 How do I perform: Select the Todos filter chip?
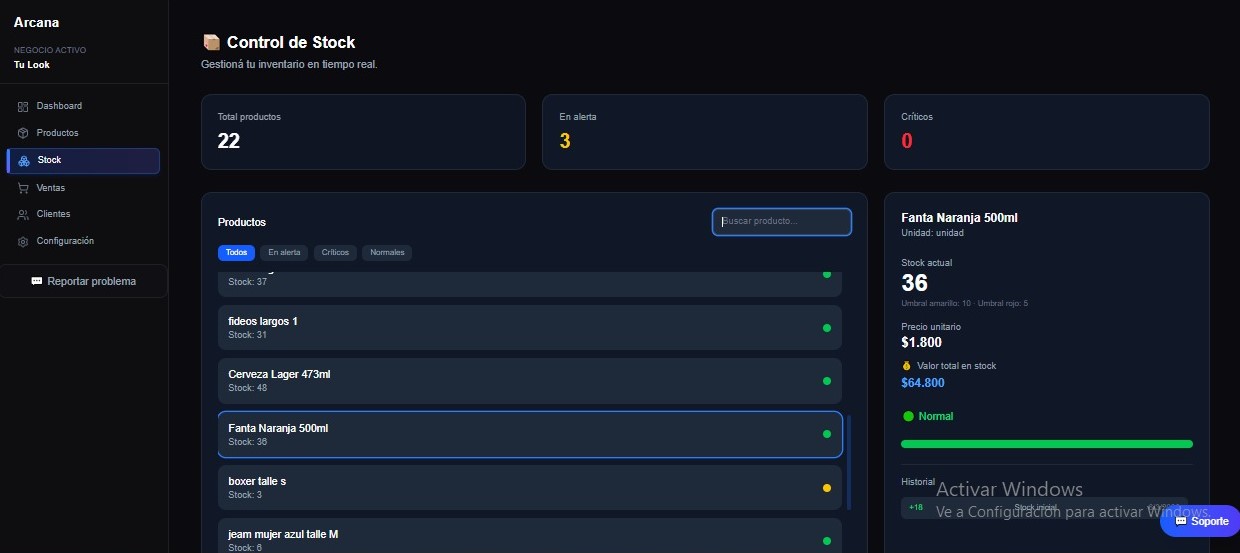click(236, 253)
